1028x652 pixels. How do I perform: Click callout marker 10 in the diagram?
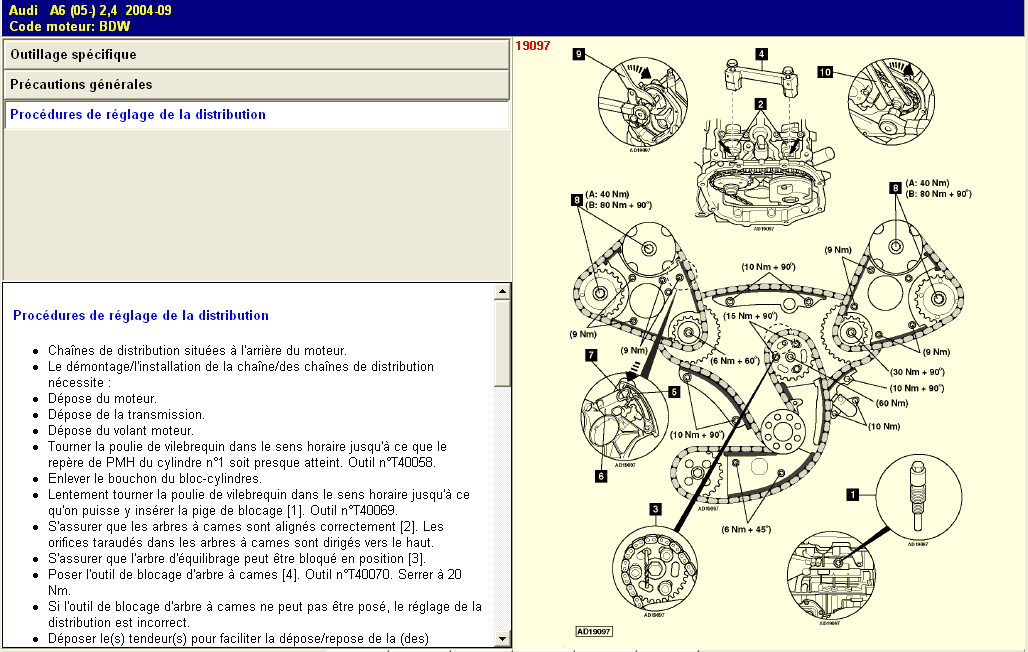[825, 72]
